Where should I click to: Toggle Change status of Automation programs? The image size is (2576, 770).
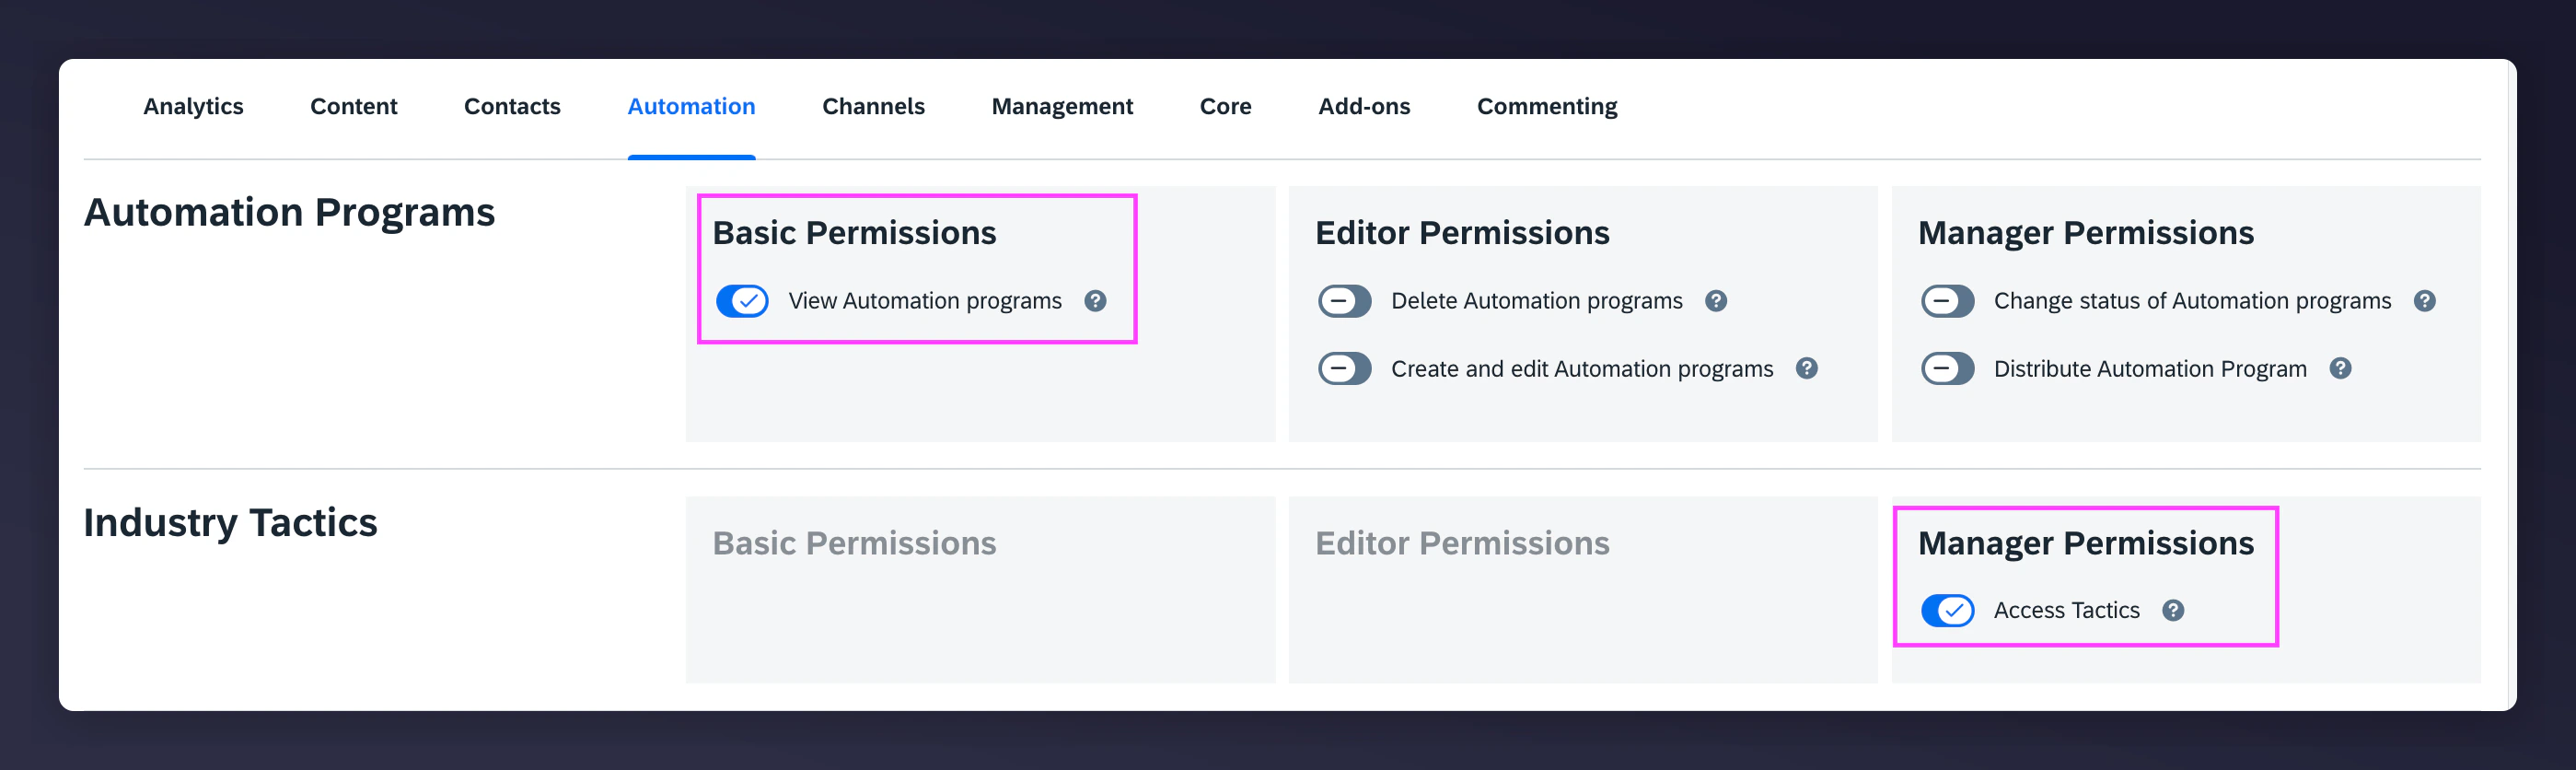[x=1947, y=301]
